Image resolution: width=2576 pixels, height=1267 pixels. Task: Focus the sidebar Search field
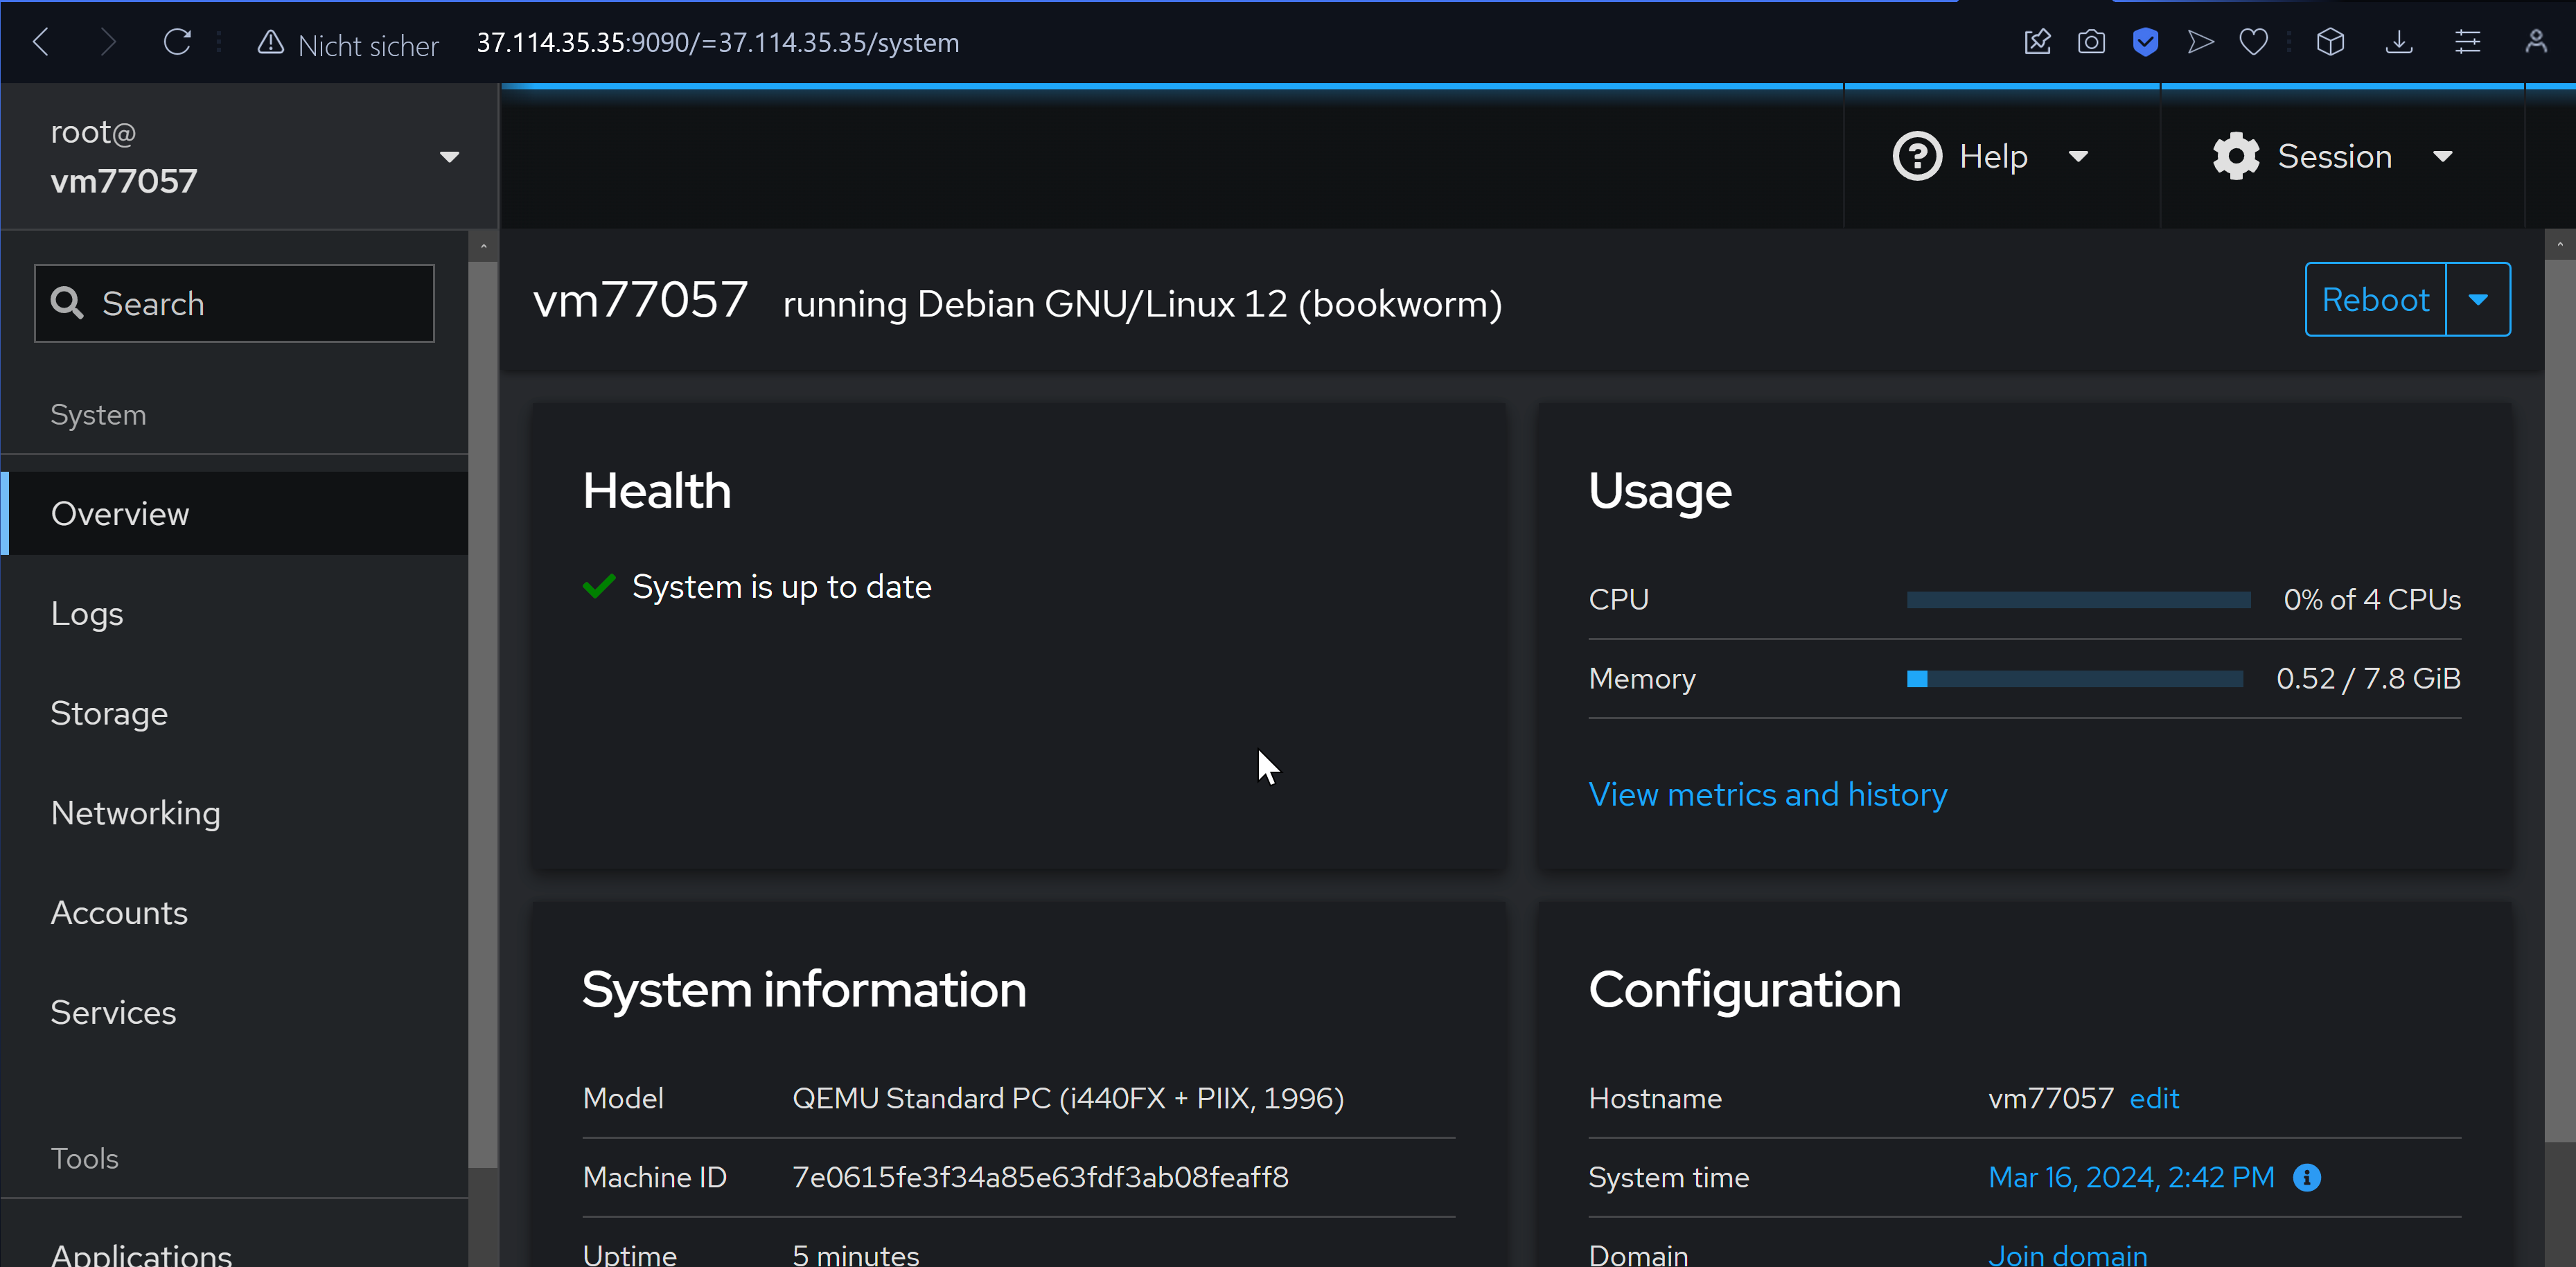point(234,303)
